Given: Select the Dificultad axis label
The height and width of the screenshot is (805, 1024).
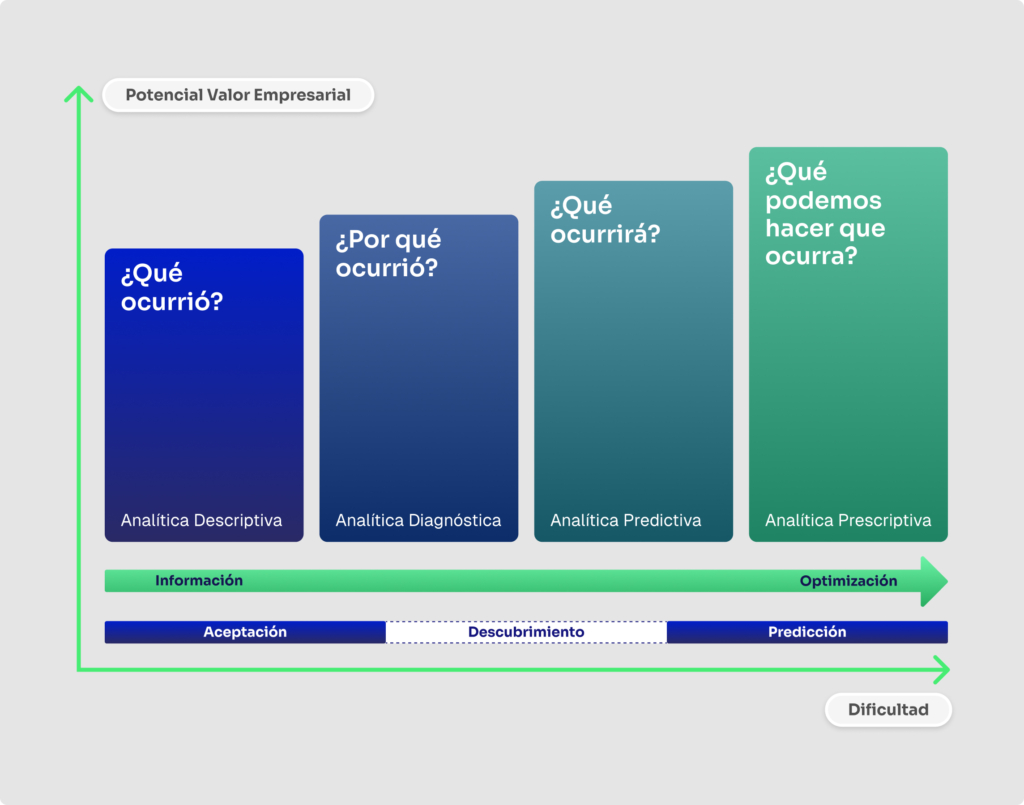Looking at the screenshot, I should pos(888,710).
